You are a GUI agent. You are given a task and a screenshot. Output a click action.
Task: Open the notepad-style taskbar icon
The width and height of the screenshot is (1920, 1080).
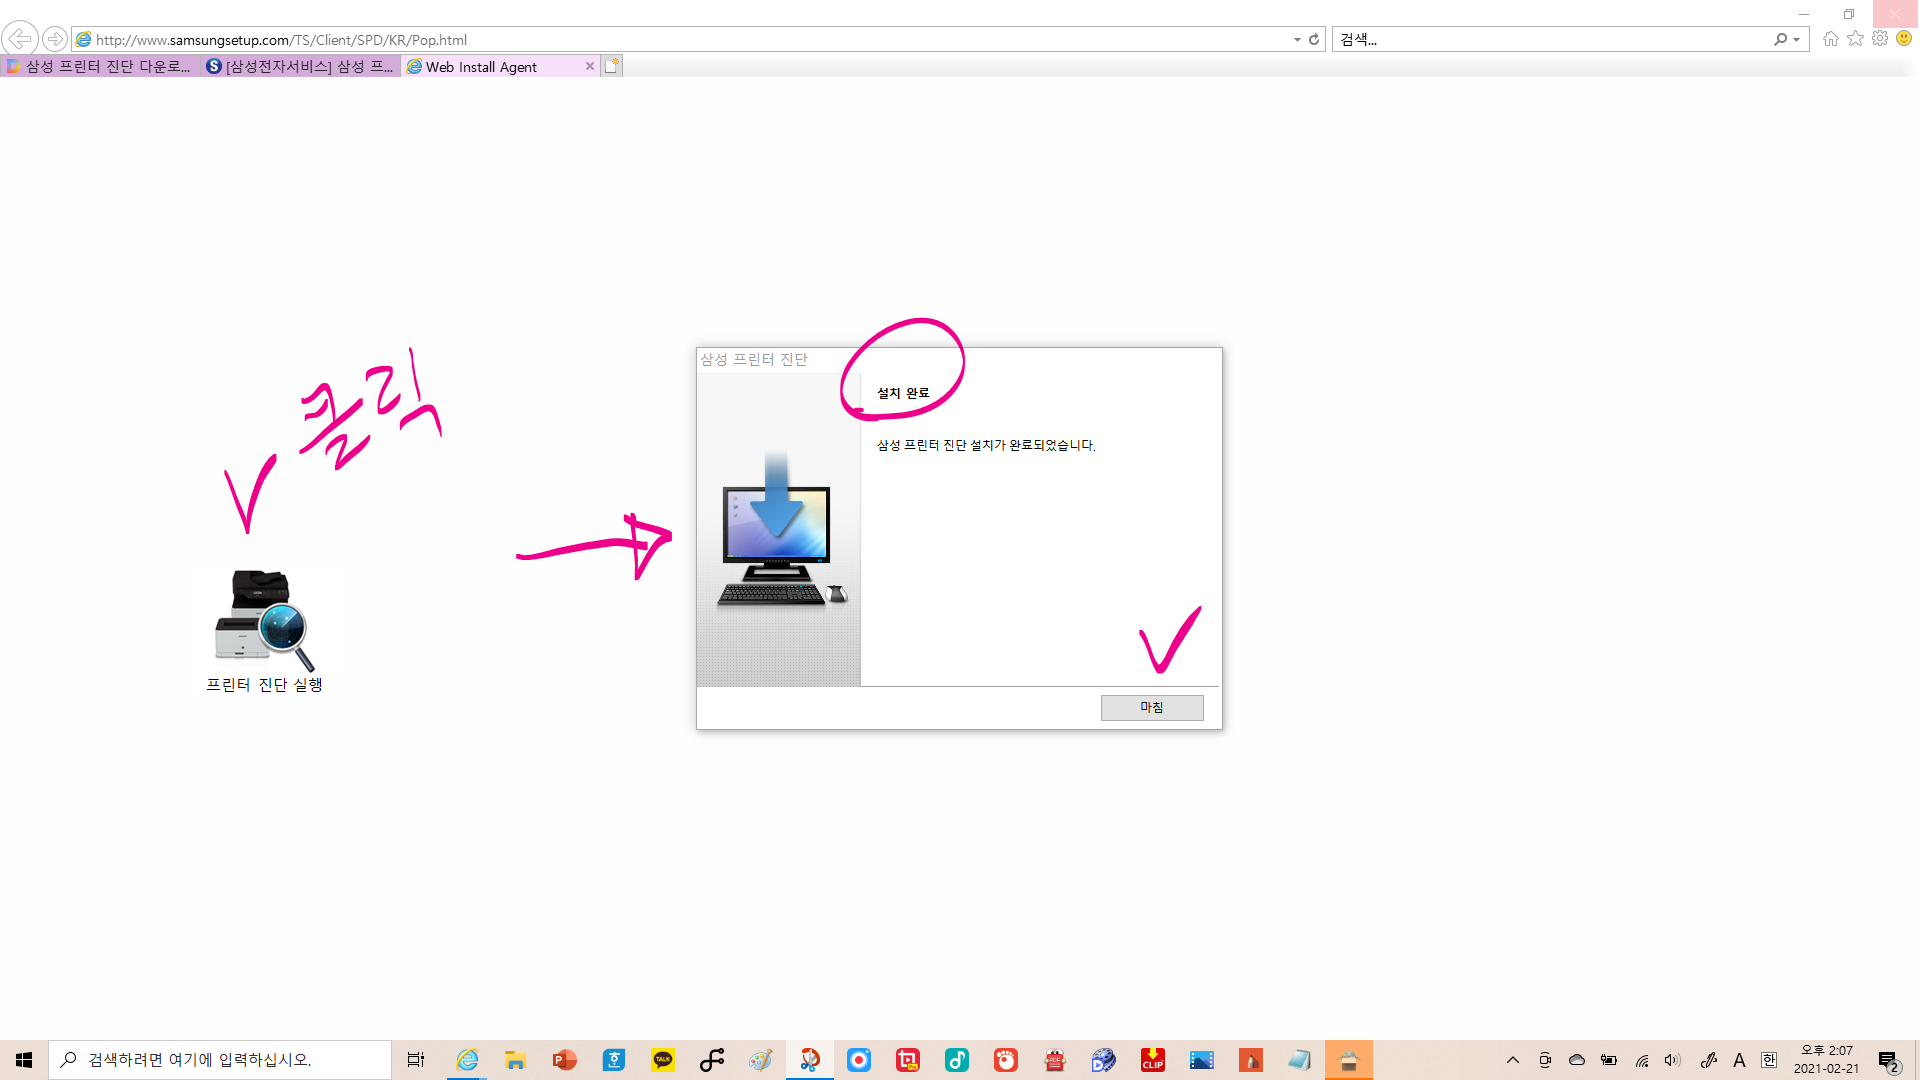[x=1300, y=1060]
